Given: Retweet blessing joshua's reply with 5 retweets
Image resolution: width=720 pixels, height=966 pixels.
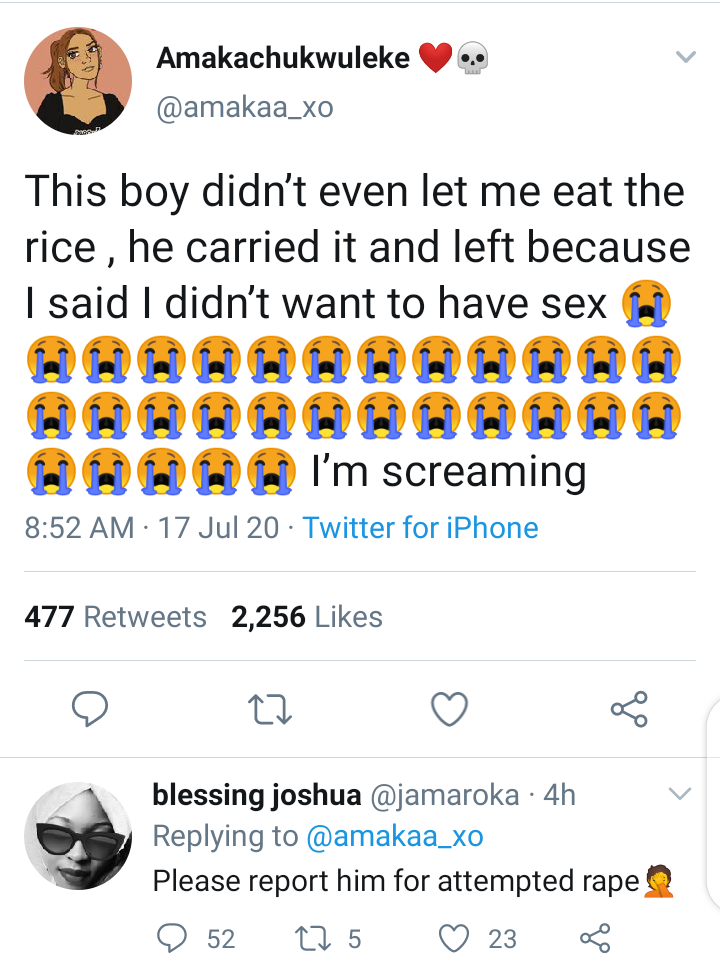Looking at the screenshot, I should (x=328, y=938).
